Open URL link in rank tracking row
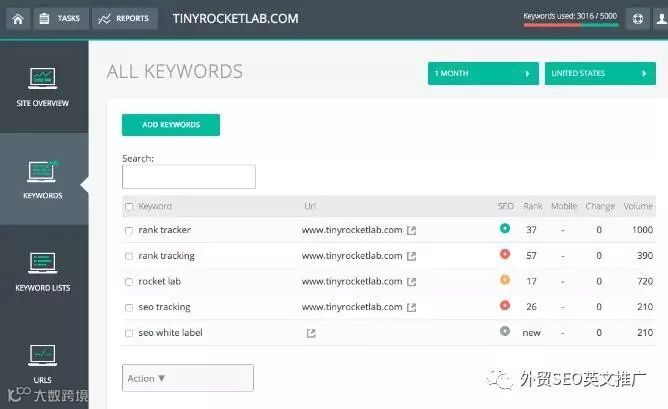Image resolution: width=668 pixels, height=409 pixels. click(x=352, y=256)
